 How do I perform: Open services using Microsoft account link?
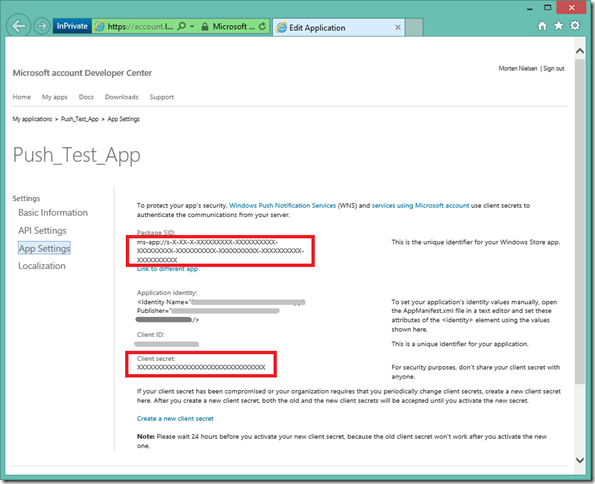click(420, 205)
